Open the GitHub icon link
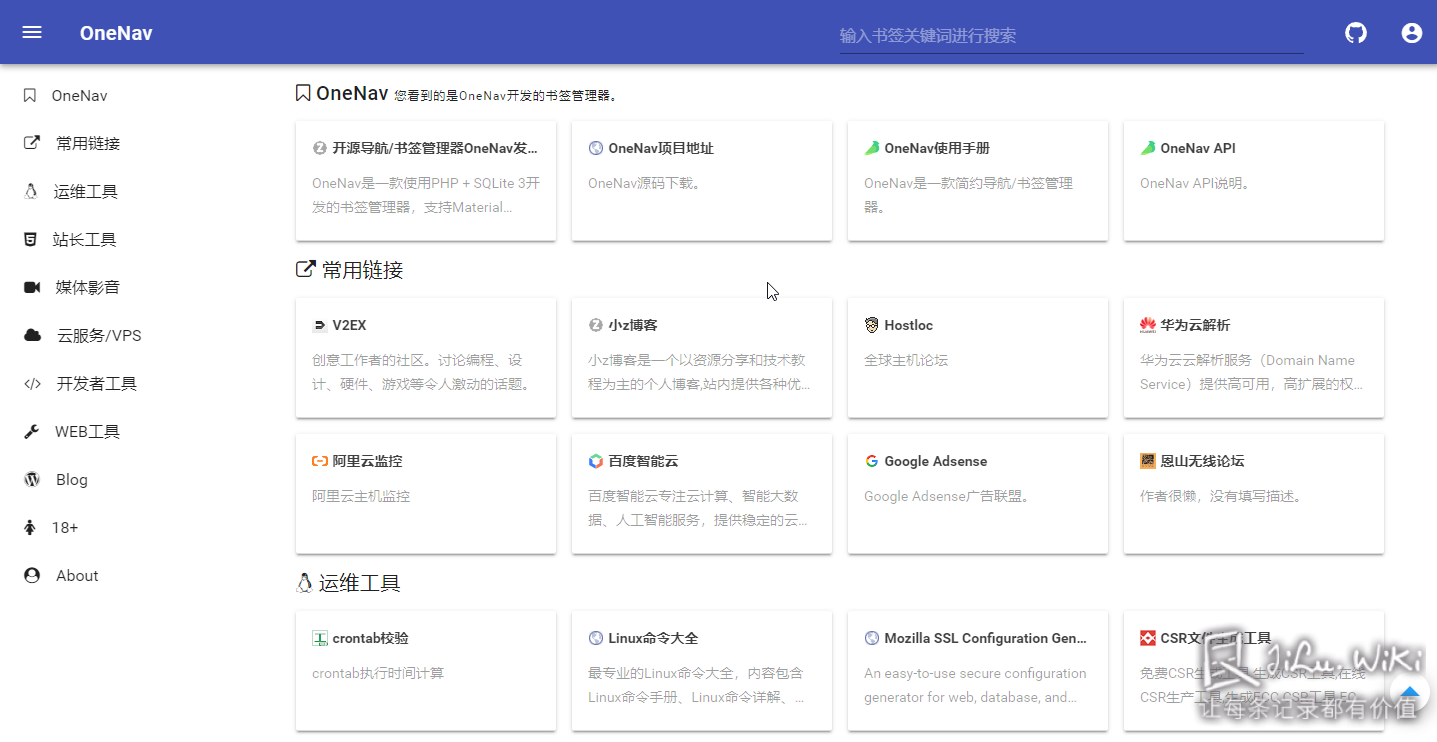This screenshot has width=1437, height=742. tap(1355, 33)
